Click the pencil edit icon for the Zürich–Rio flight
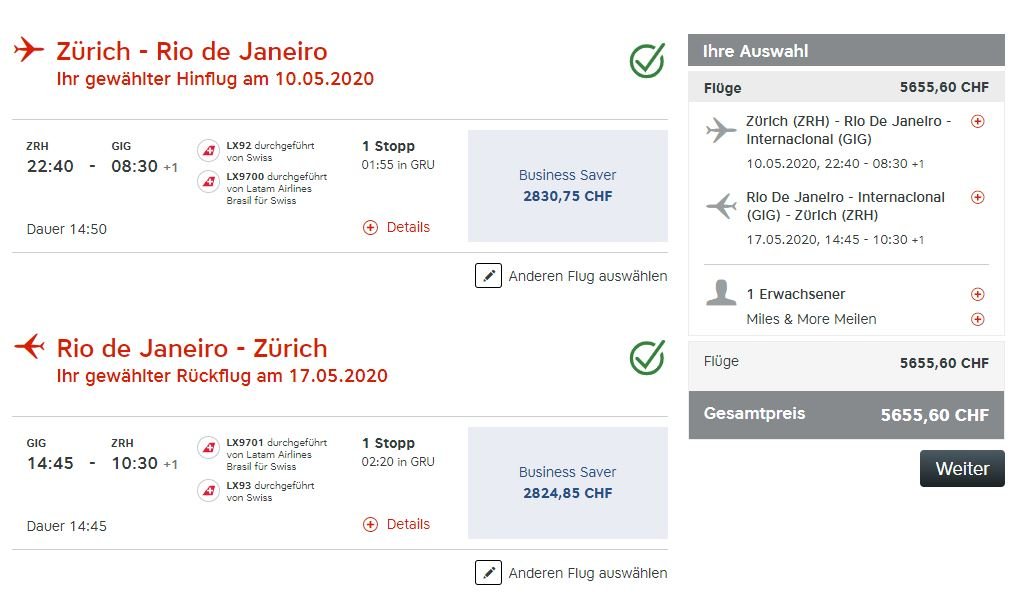This screenshot has width=1017, height=600. 488,276
